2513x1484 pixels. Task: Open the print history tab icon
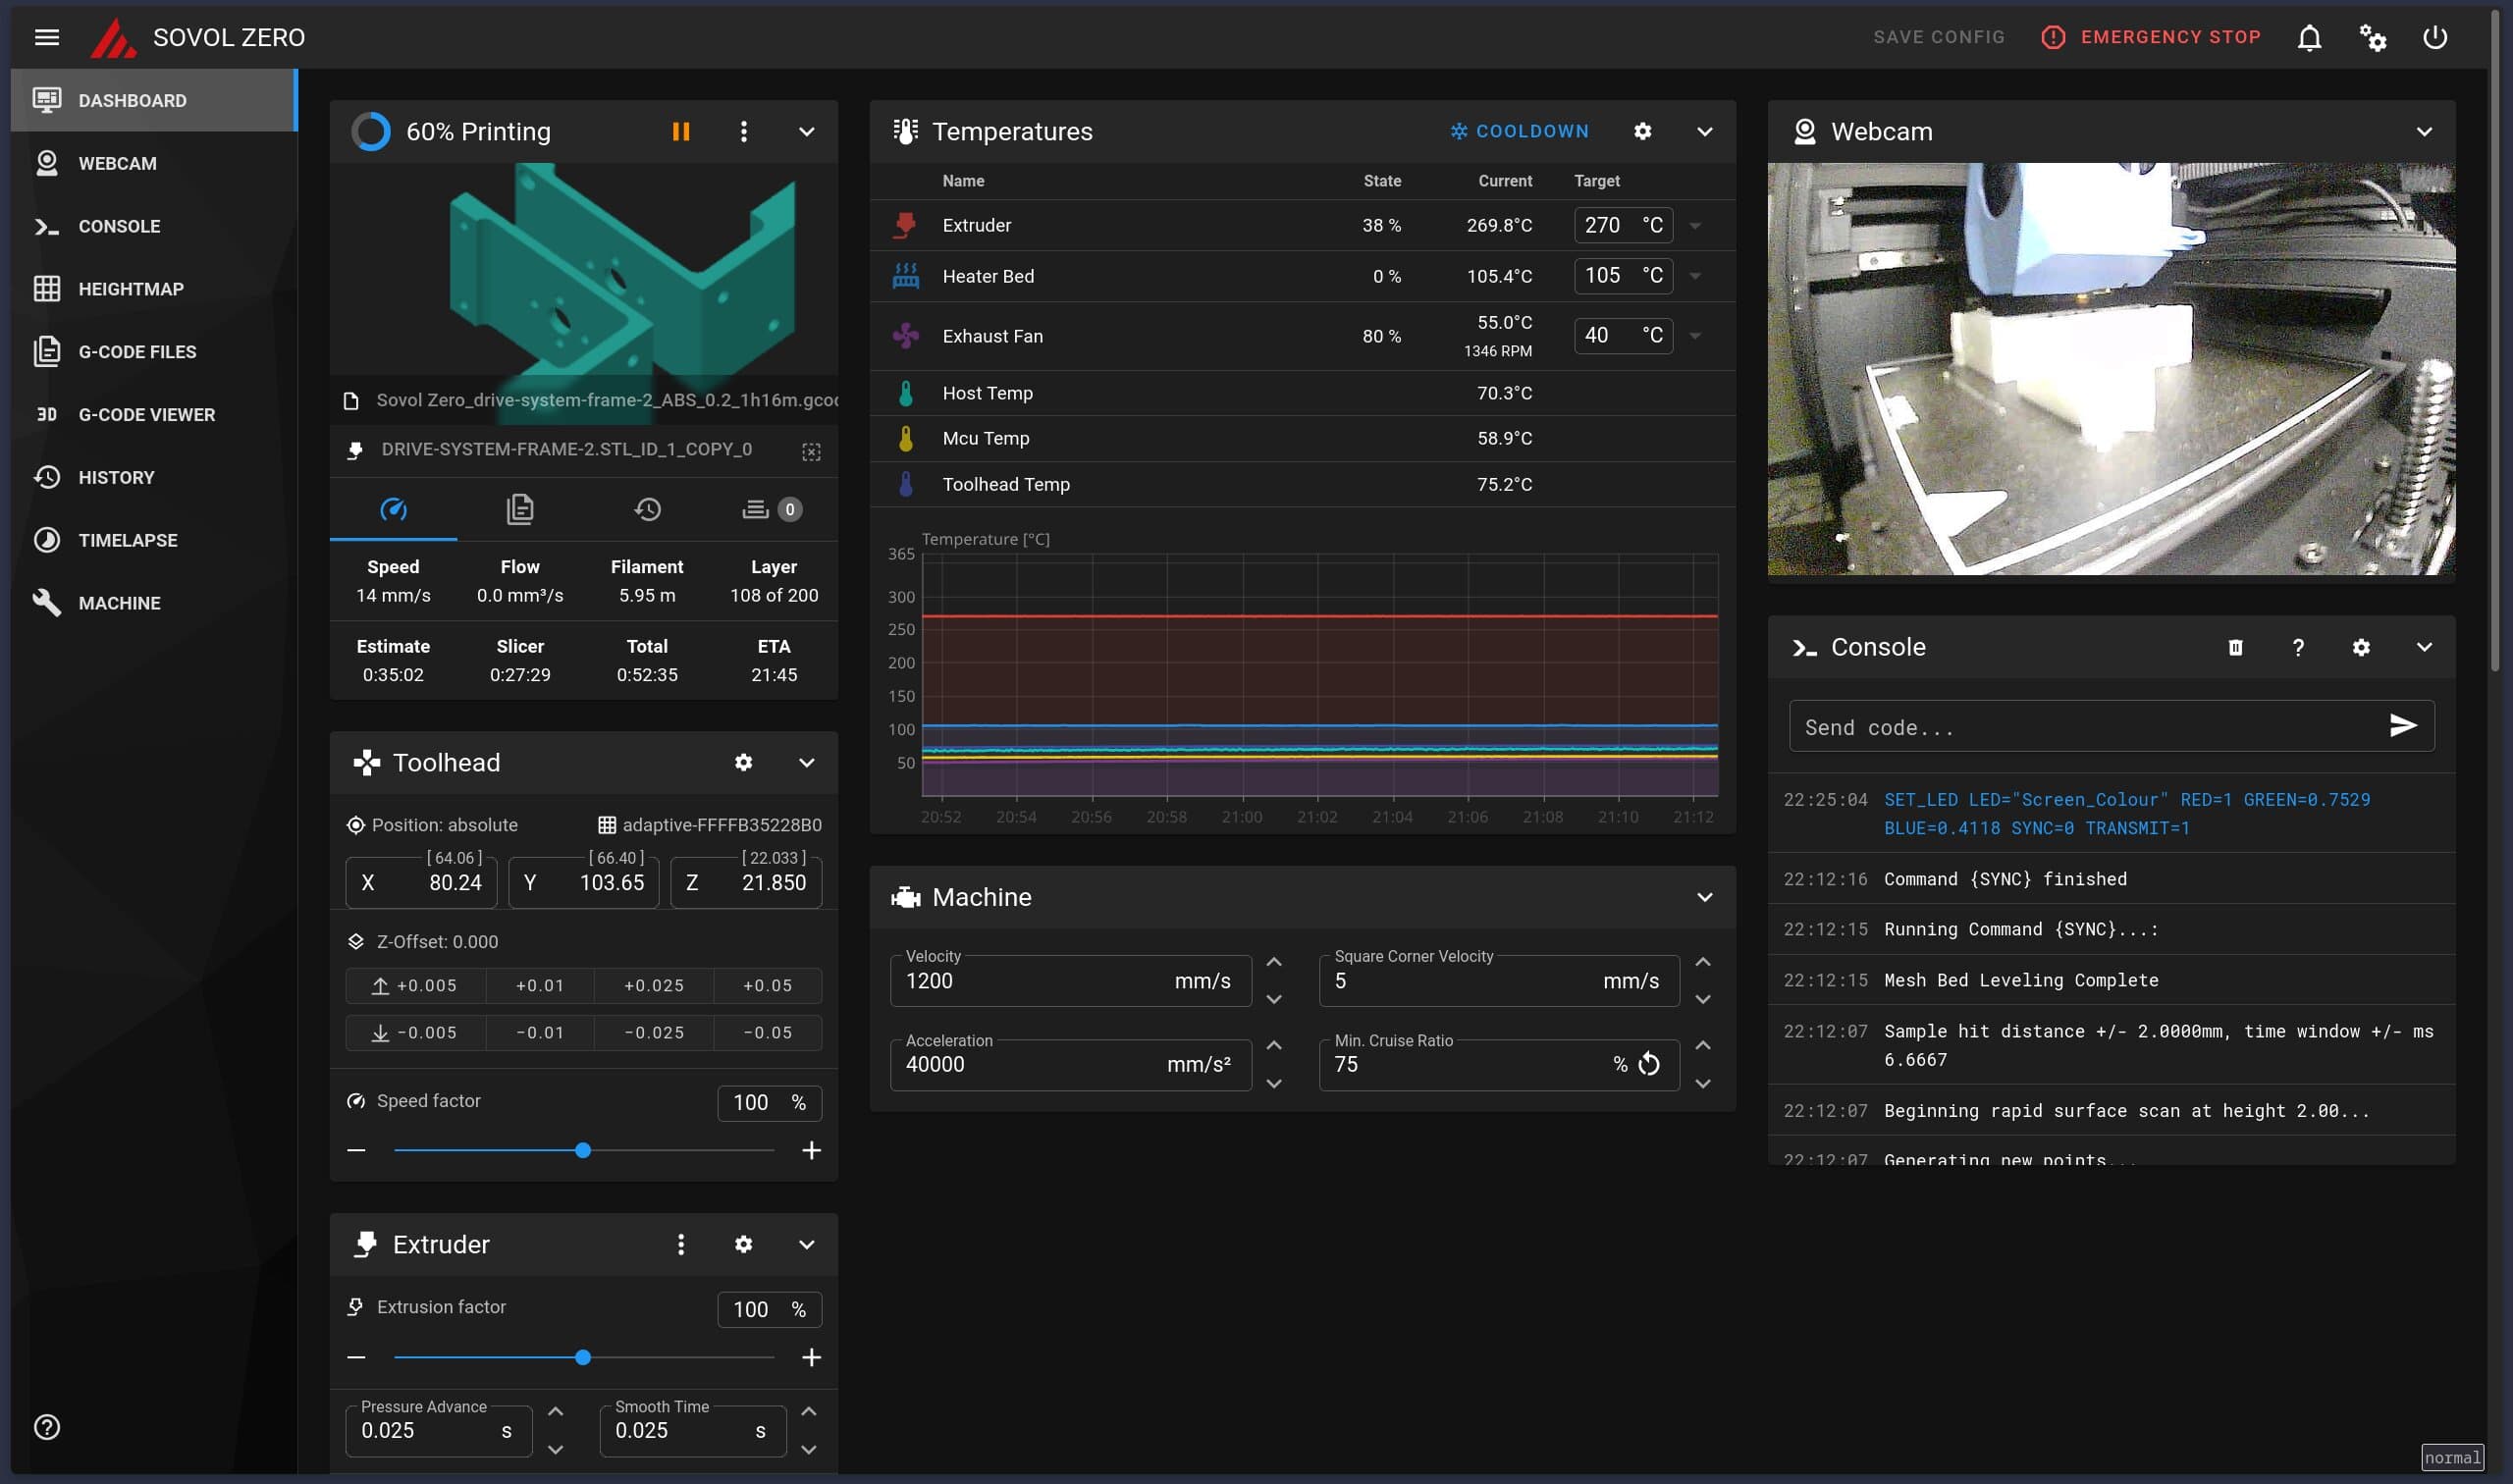coord(647,509)
